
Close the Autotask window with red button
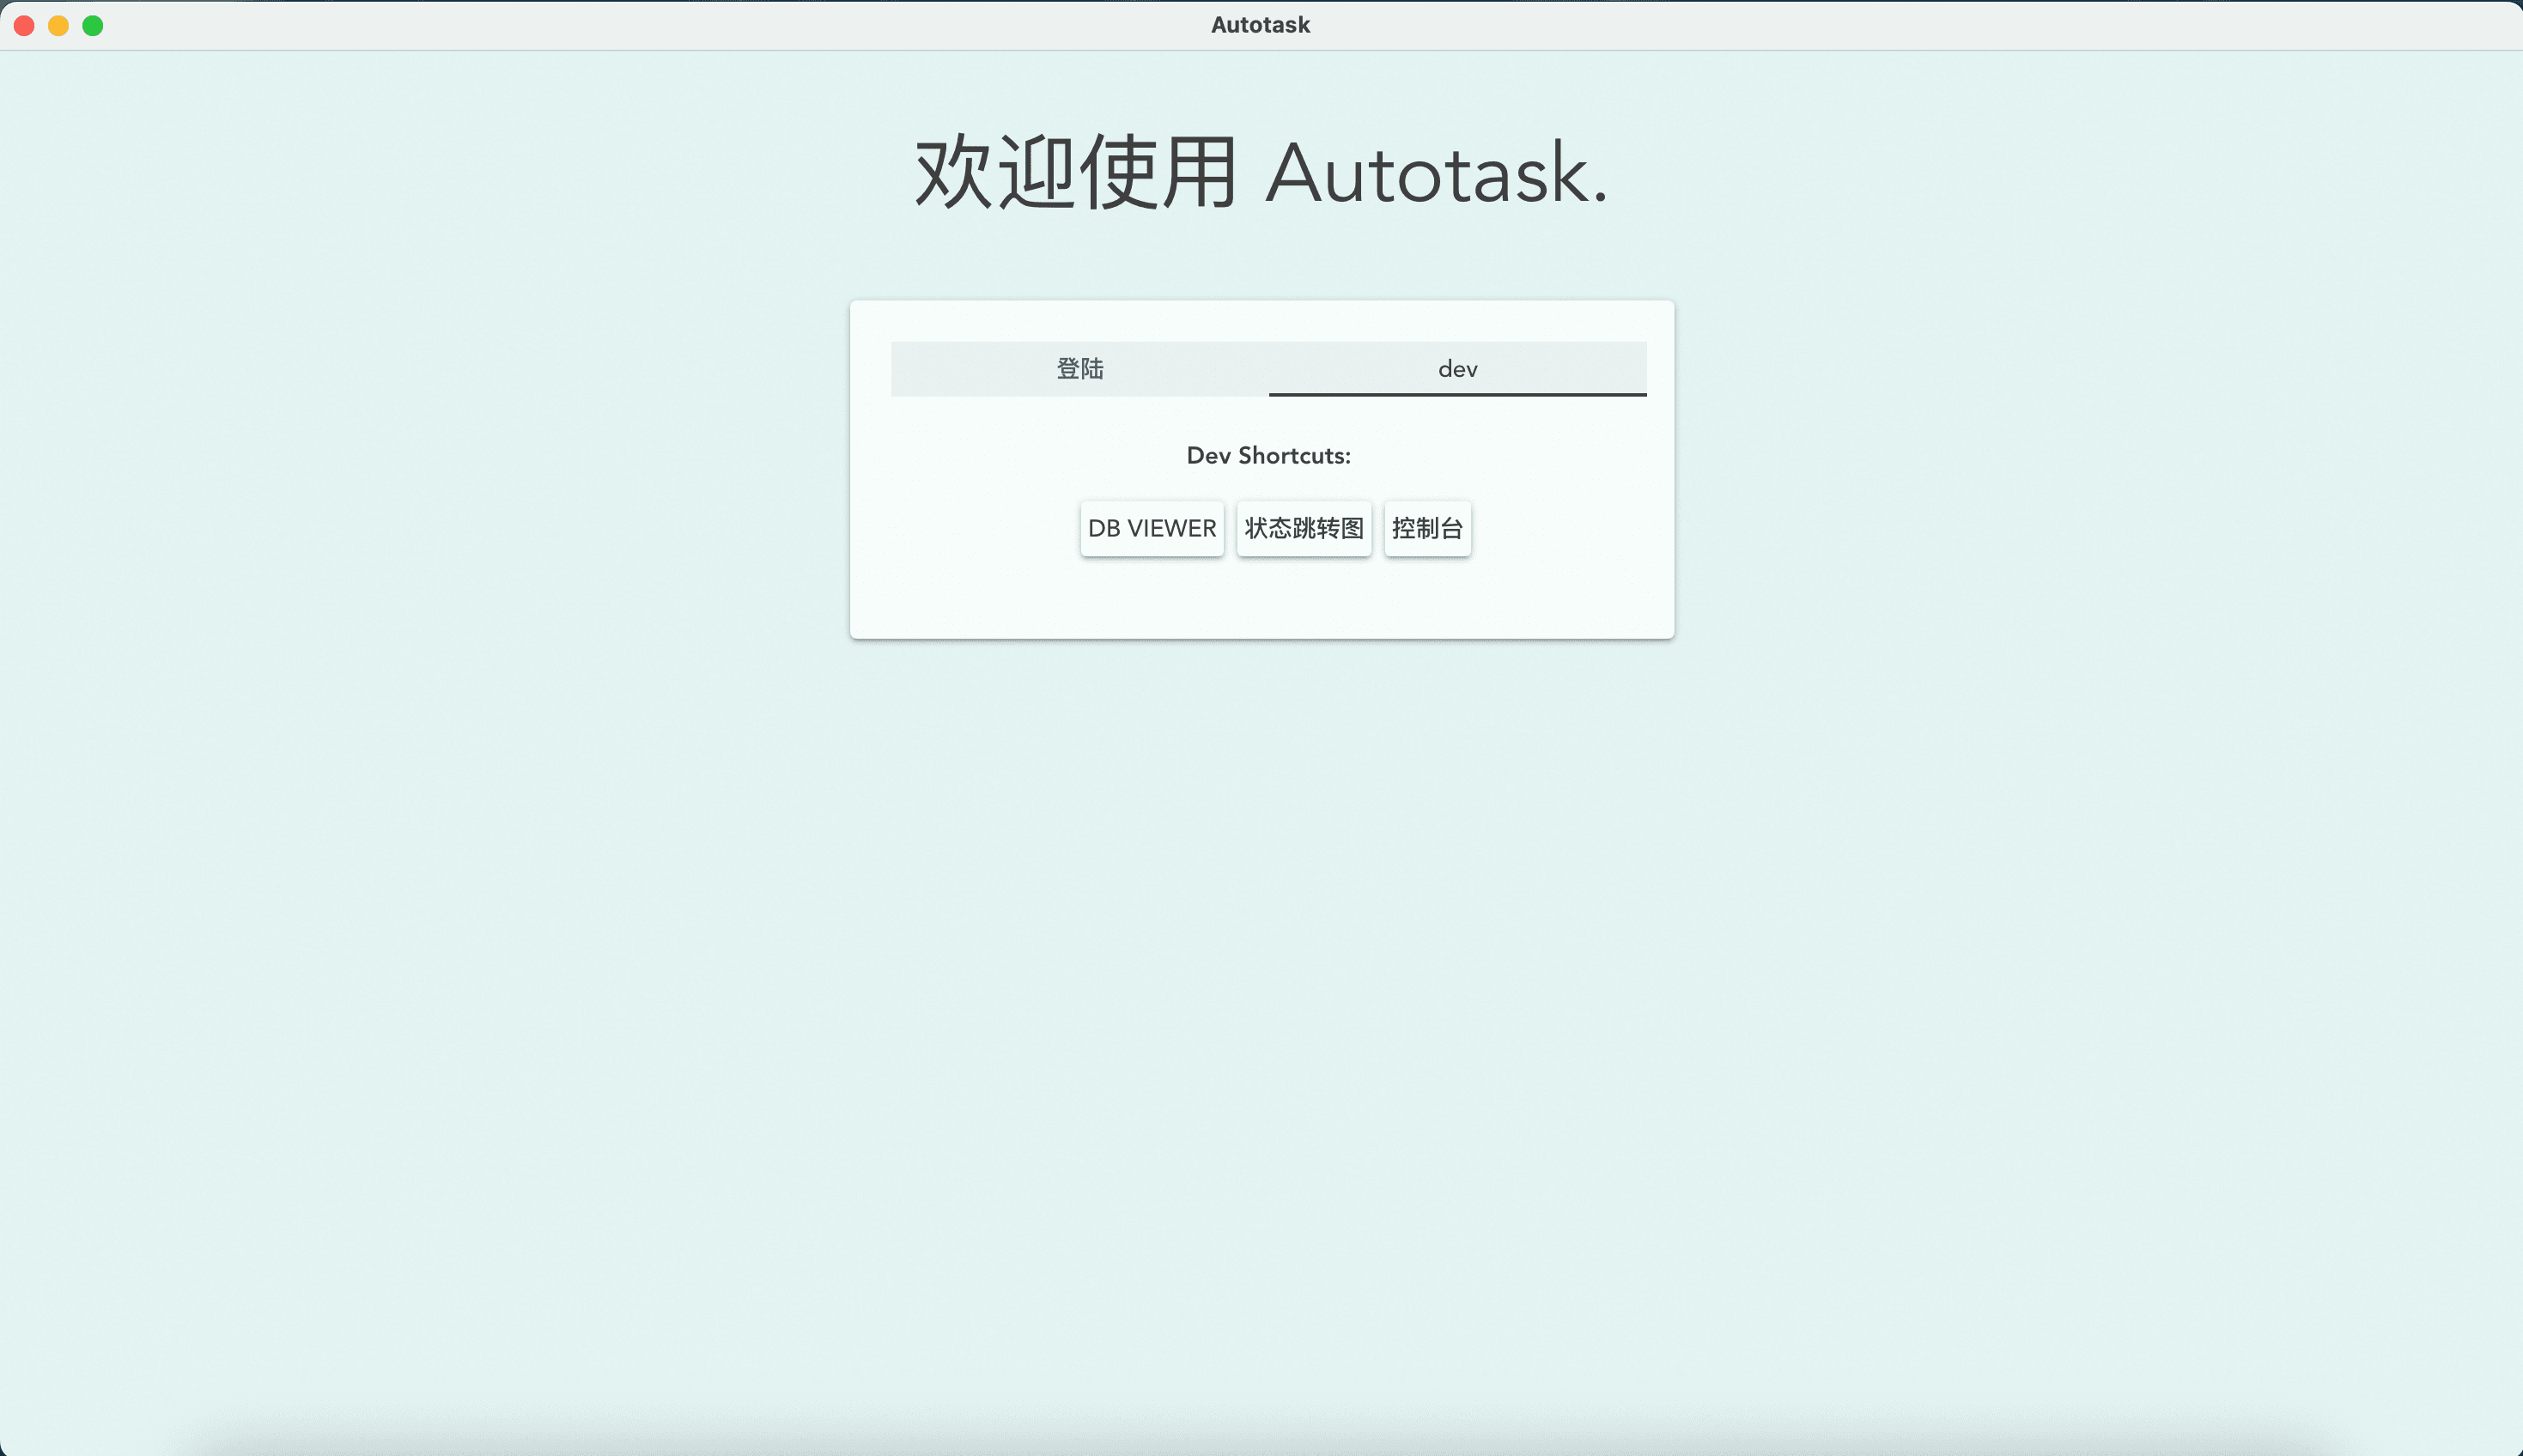point(25,25)
